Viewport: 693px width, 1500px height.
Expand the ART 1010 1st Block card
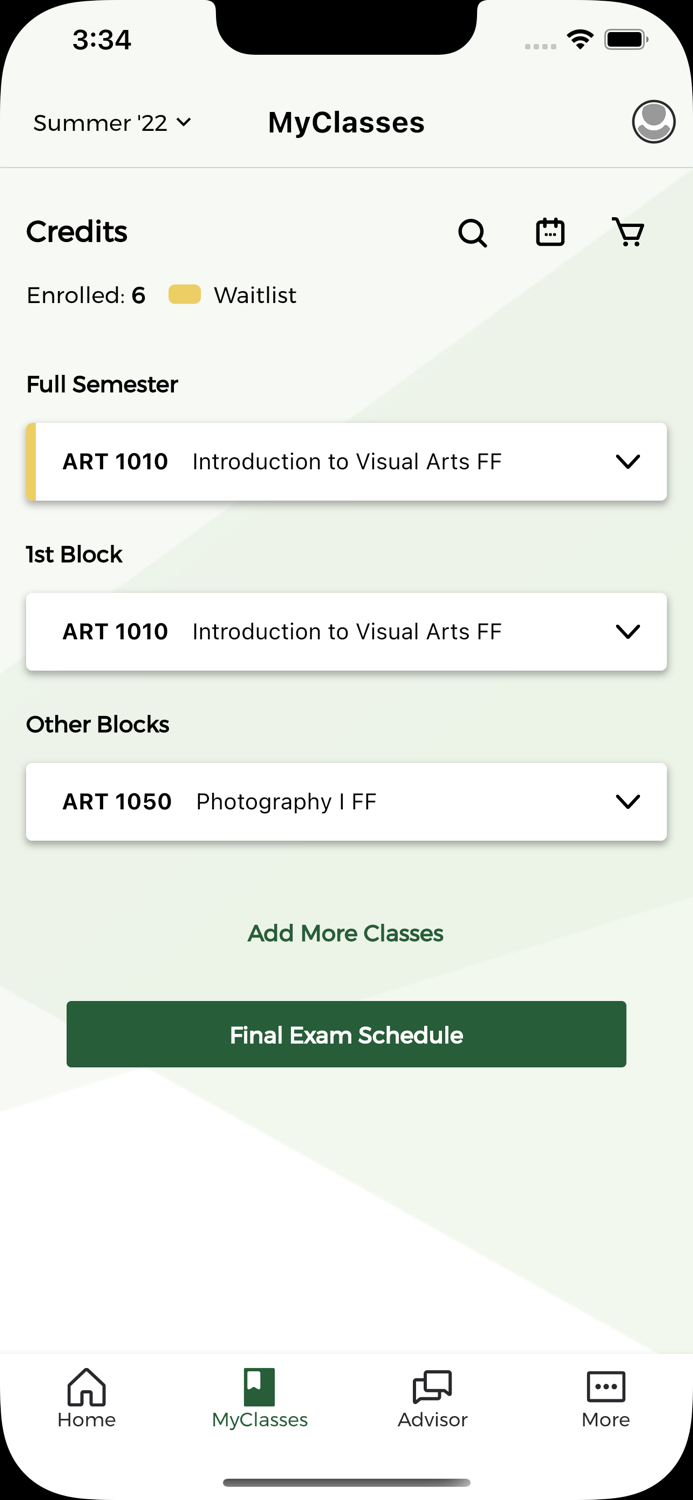coord(628,631)
